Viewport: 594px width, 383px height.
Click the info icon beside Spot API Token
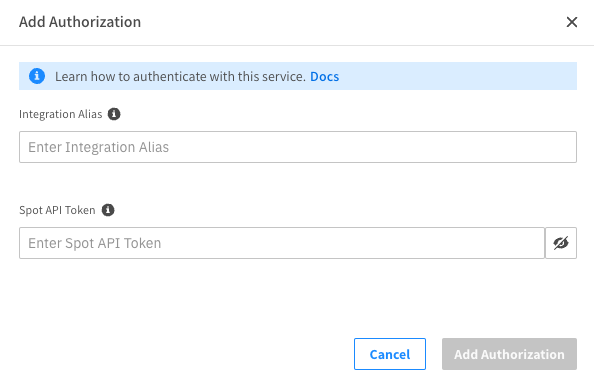click(x=108, y=210)
